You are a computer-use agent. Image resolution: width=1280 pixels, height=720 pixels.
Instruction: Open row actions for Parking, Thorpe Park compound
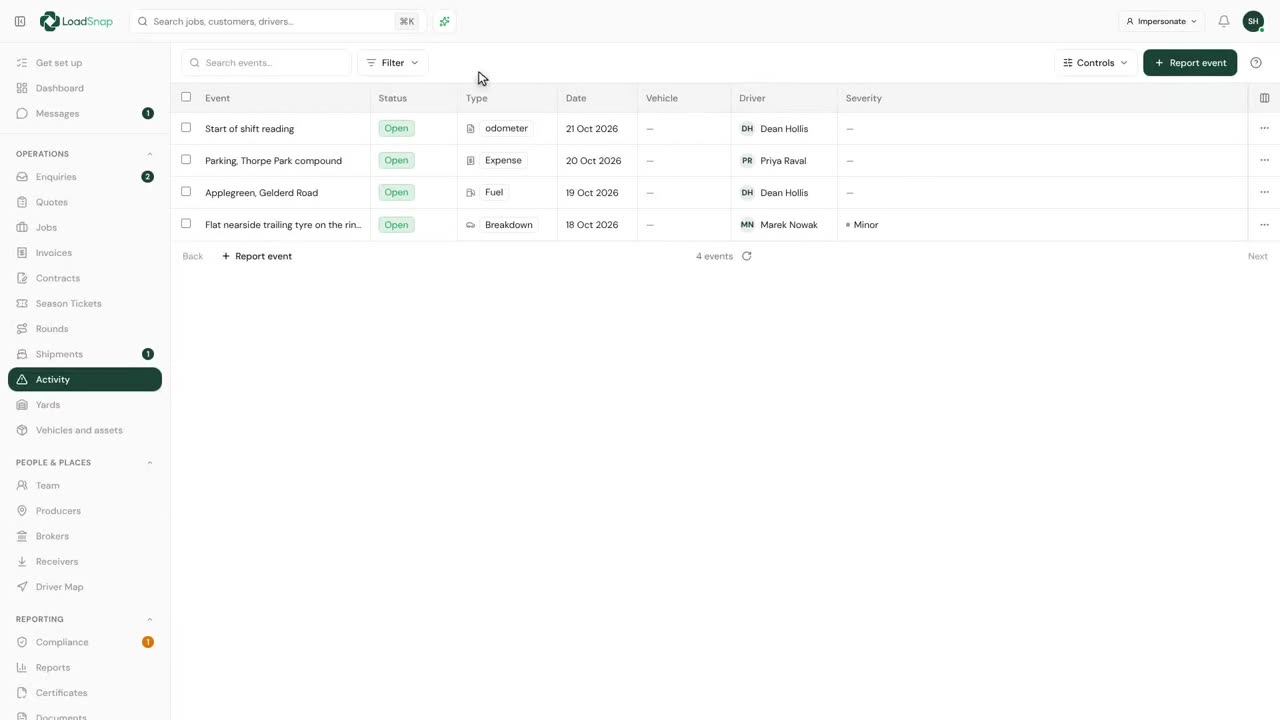coord(1264,160)
